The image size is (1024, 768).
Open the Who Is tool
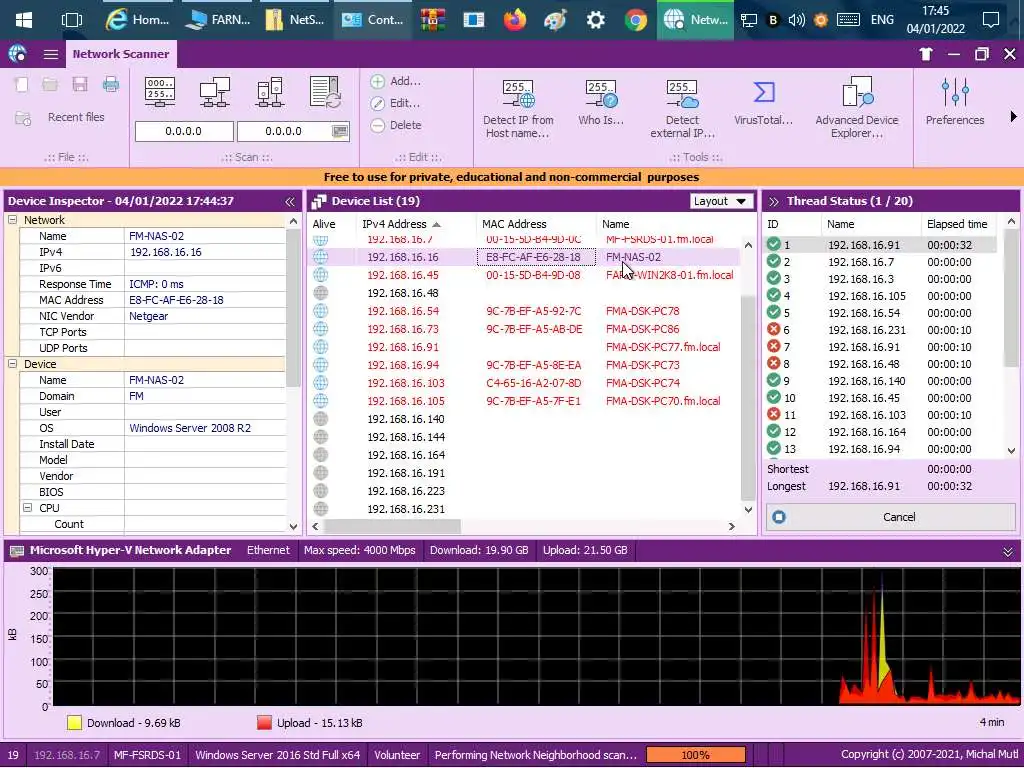(x=601, y=103)
